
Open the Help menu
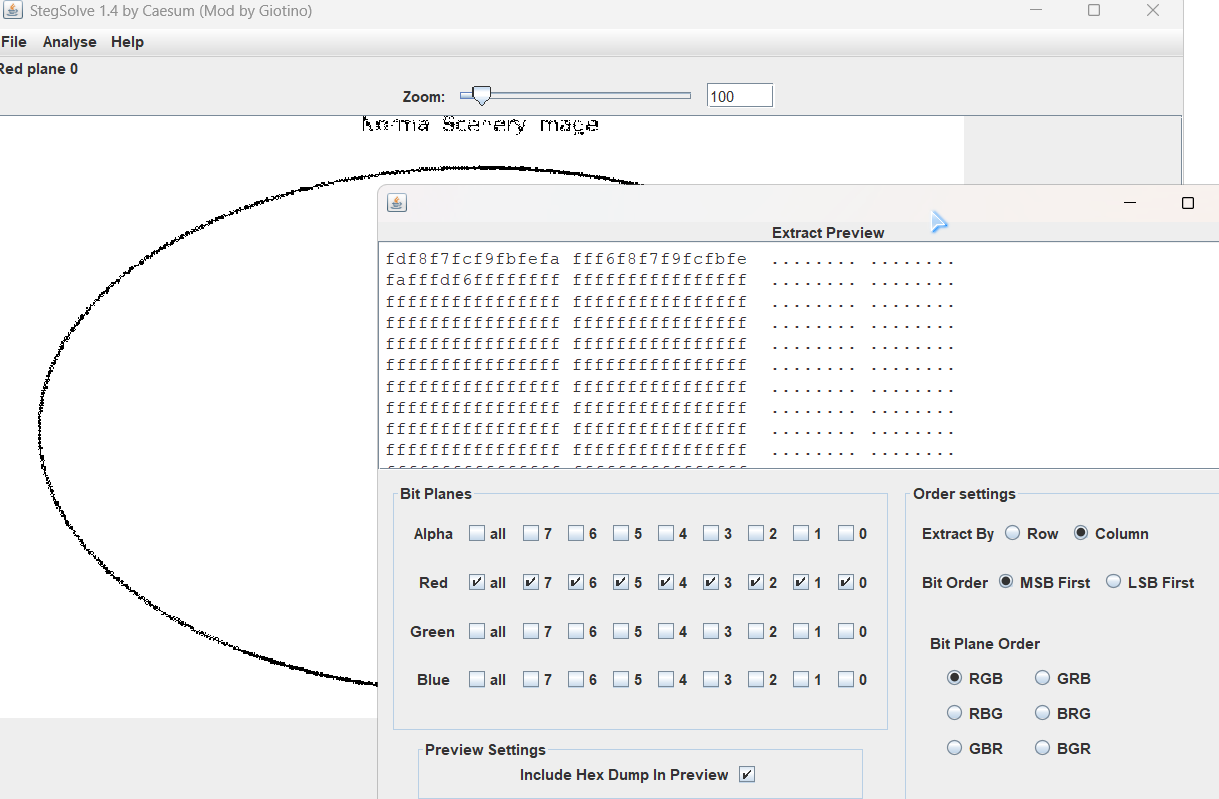click(x=127, y=42)
